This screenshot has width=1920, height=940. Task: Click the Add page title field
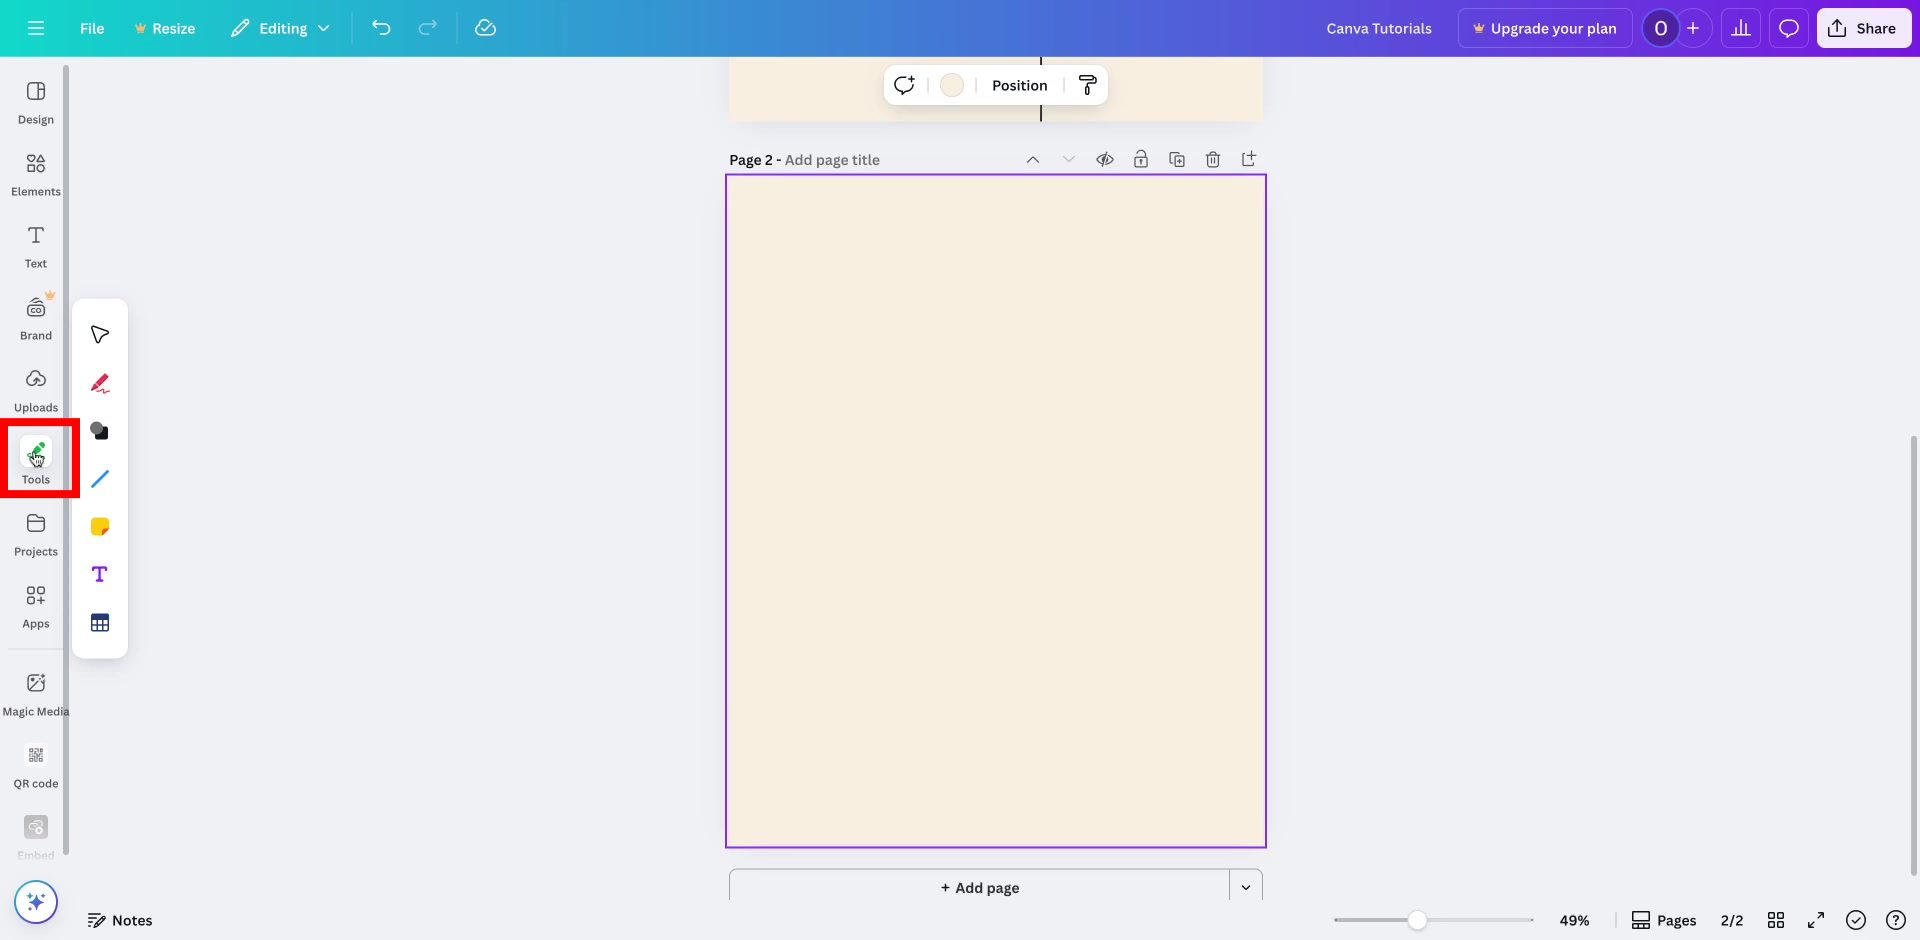[x=833, y=159]
